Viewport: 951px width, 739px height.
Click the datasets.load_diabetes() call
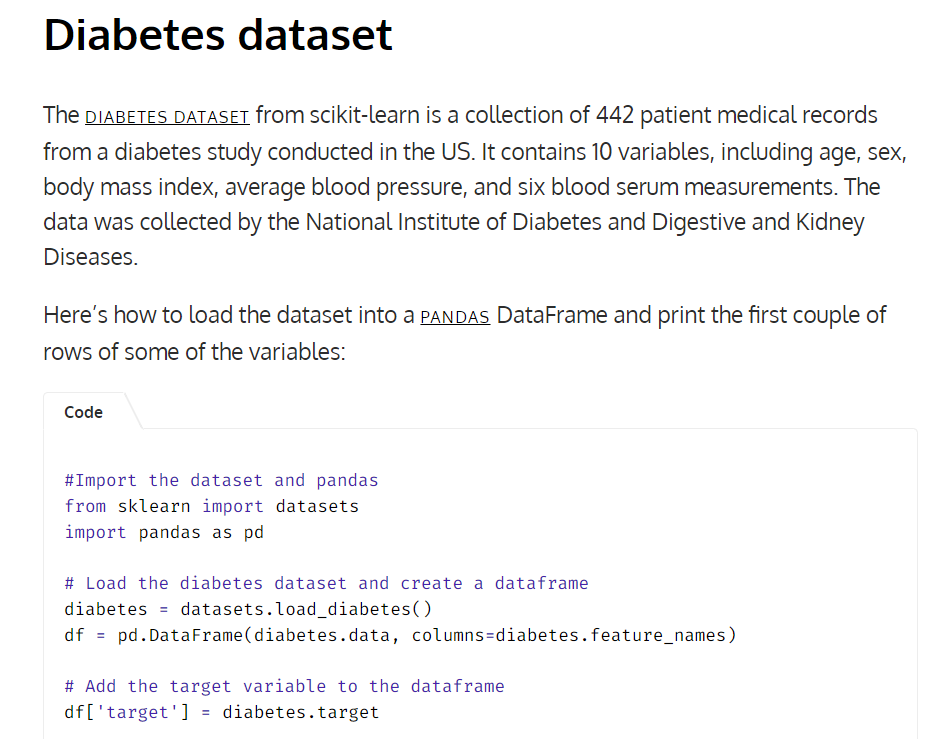(306, 609)
